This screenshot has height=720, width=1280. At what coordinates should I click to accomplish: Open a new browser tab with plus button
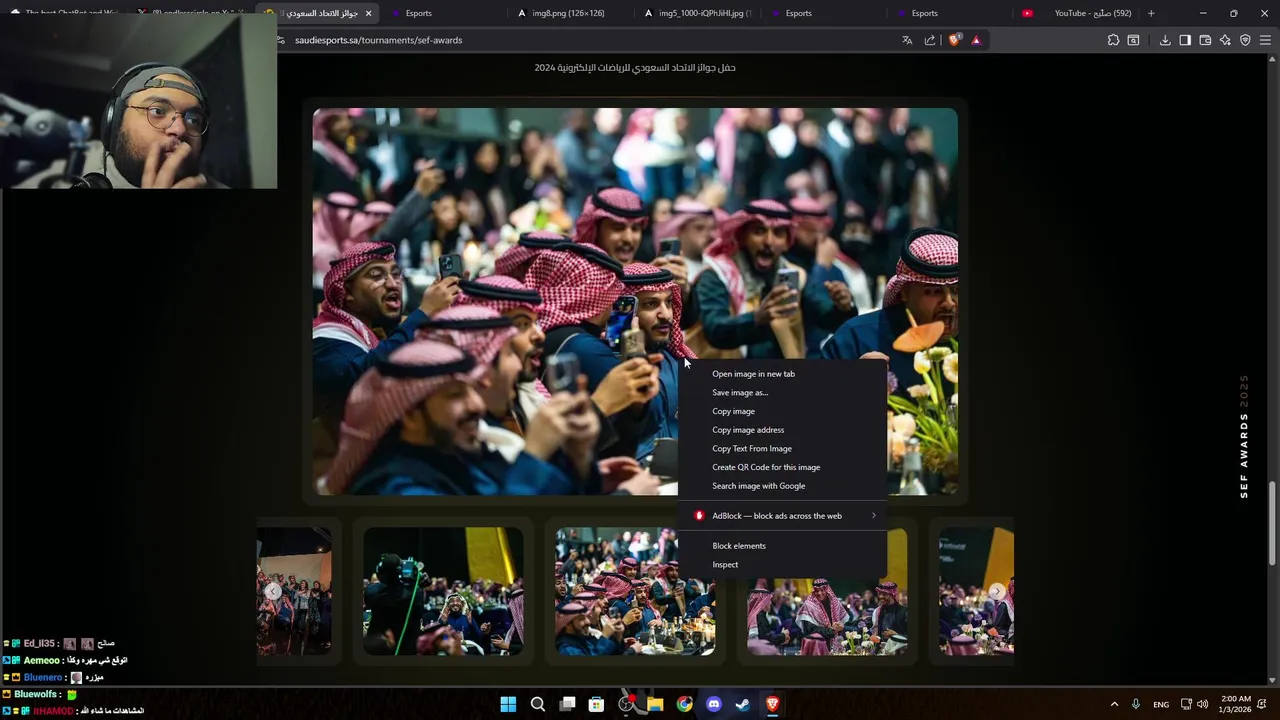(1151, 13)
